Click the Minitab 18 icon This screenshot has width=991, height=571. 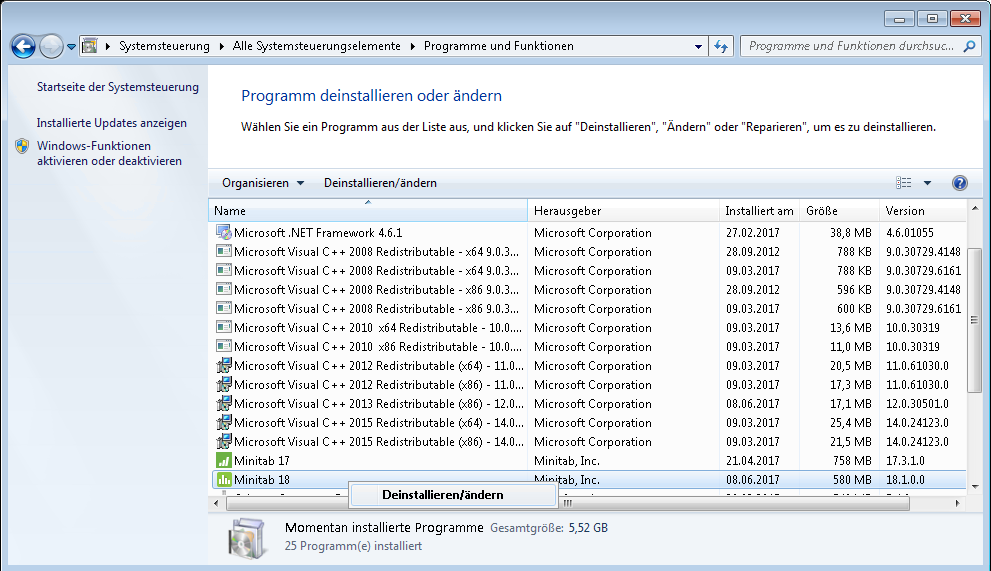(224, 479)
